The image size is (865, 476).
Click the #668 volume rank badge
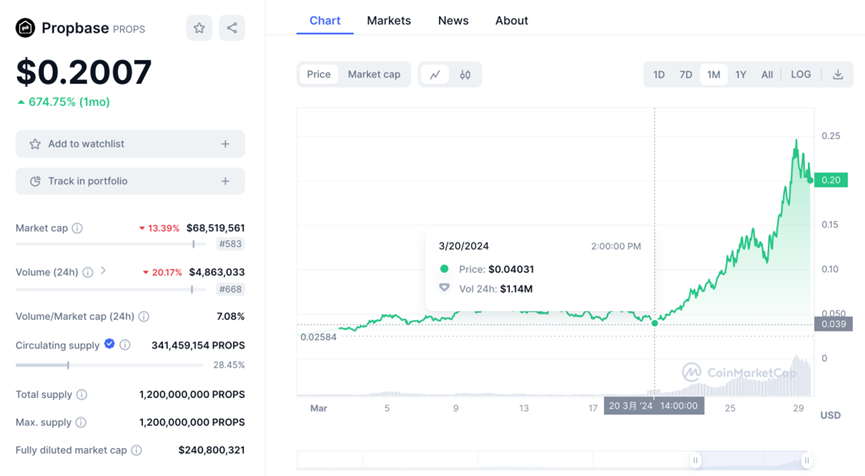pyautogui.click(x=230, y=289)
